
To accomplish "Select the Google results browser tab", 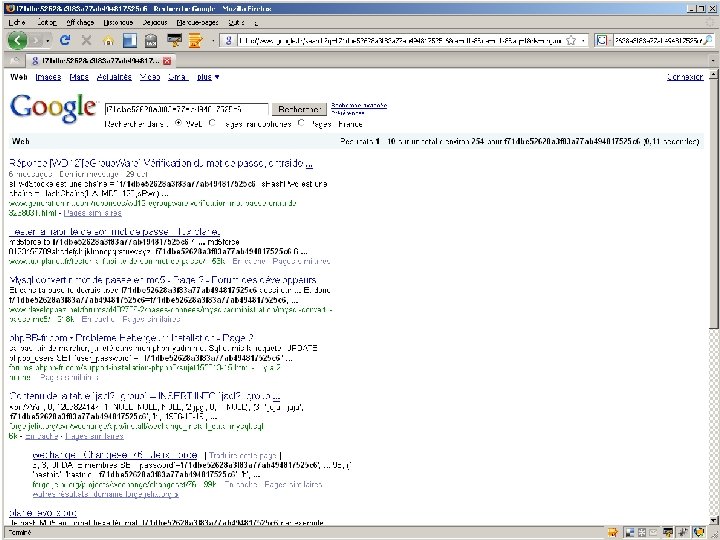I will pyautogui.click(x=99, y=61).
